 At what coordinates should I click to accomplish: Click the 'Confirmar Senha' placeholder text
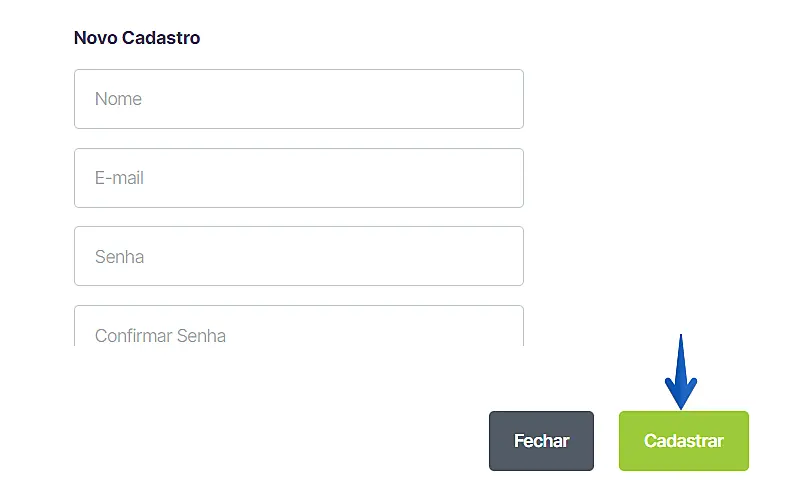click(x=160, y=335)
